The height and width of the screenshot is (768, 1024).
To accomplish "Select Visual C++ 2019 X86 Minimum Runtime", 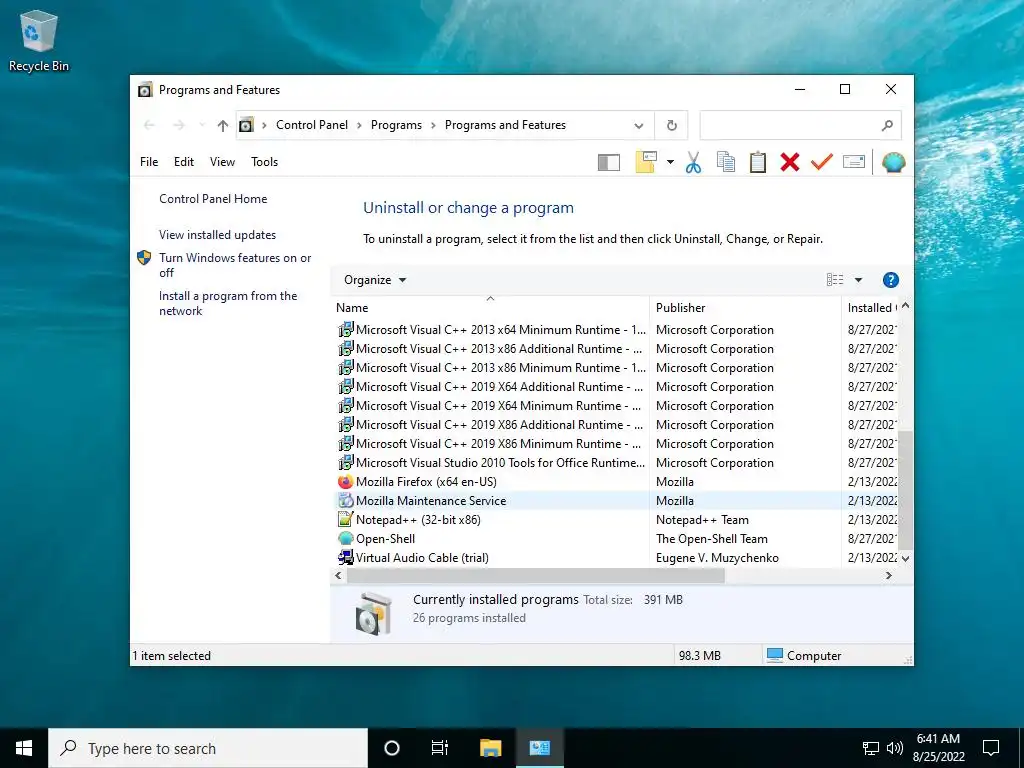I will pos(498,444).
